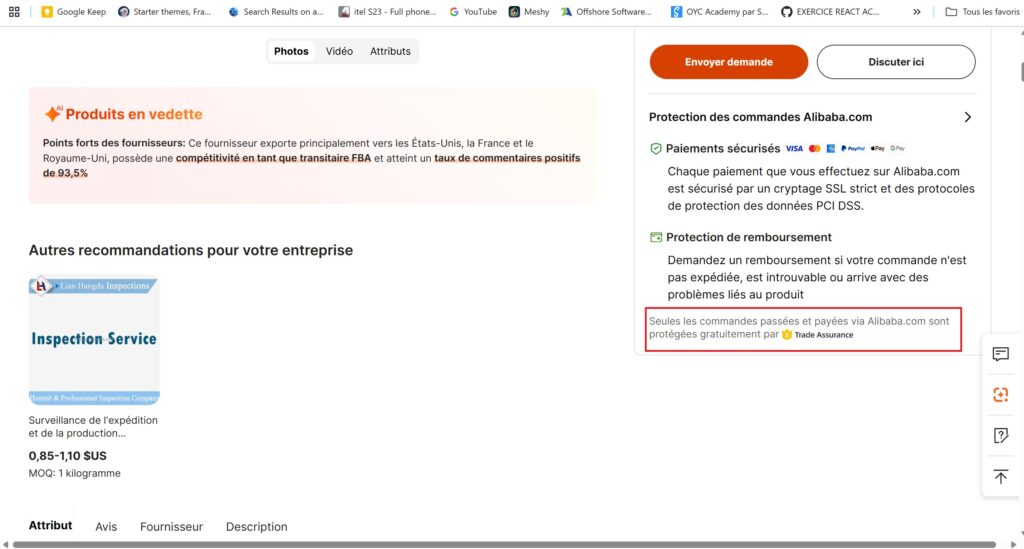
Task: Click the Protection de remboursement icon
Action: [x=656, y=238]
